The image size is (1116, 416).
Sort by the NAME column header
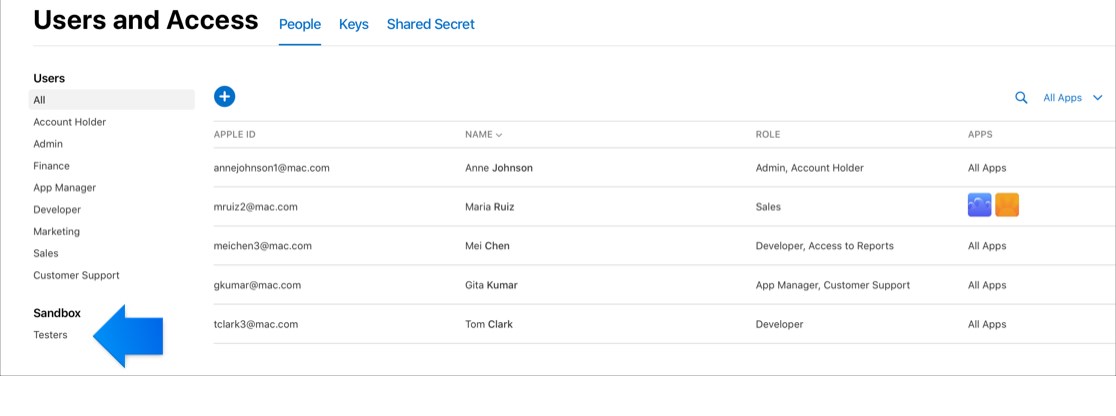(x=483, y=134)
